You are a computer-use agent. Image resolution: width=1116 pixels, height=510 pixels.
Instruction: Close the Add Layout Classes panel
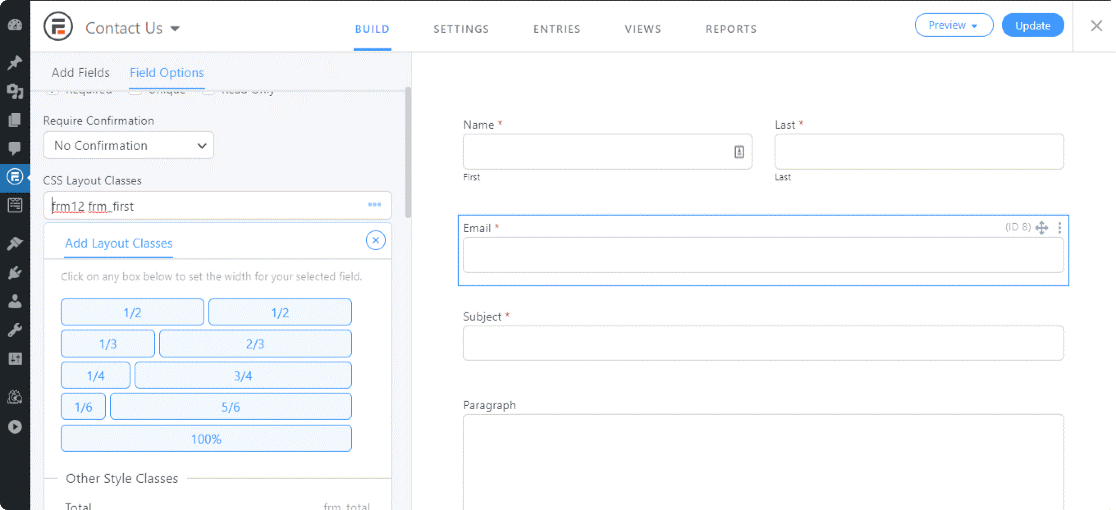pos(376,240)
